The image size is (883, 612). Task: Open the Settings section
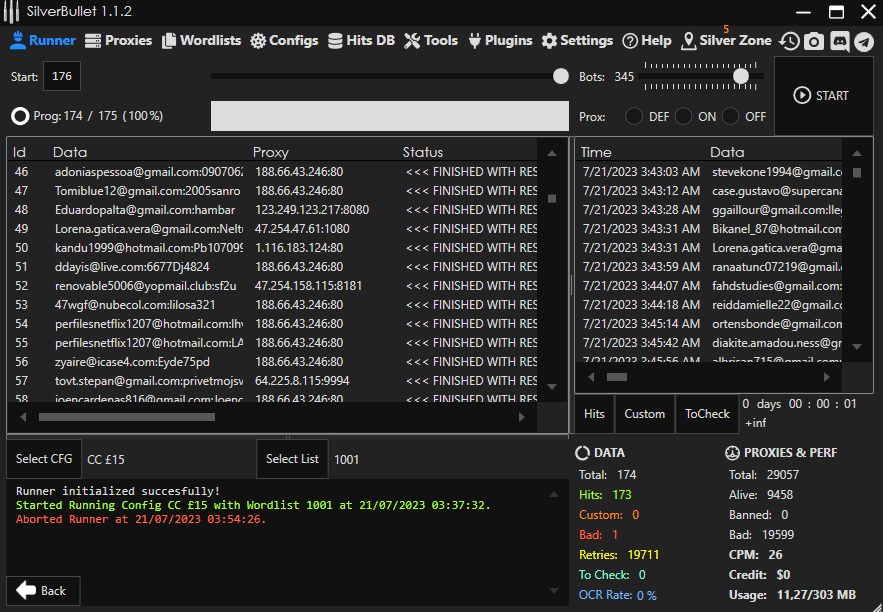click(577, 41)
